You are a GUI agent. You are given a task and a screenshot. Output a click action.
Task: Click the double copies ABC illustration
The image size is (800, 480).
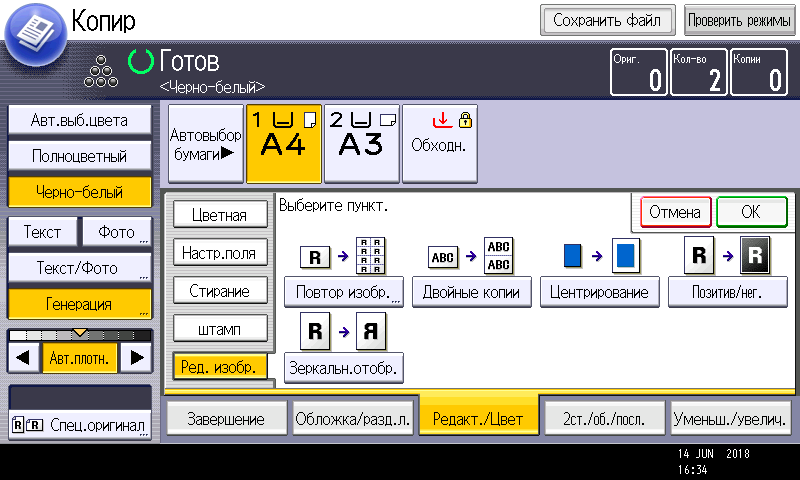coord(470,256)
